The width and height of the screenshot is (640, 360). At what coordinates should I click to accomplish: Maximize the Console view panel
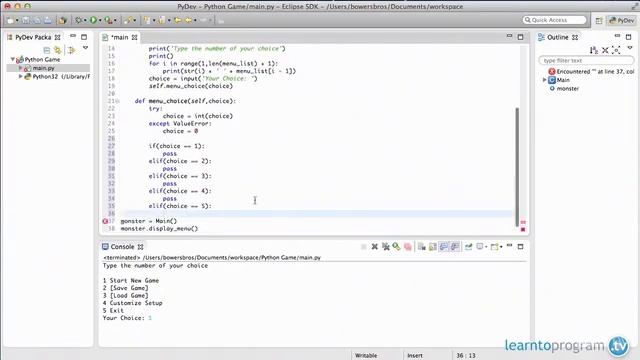[520, 247]
